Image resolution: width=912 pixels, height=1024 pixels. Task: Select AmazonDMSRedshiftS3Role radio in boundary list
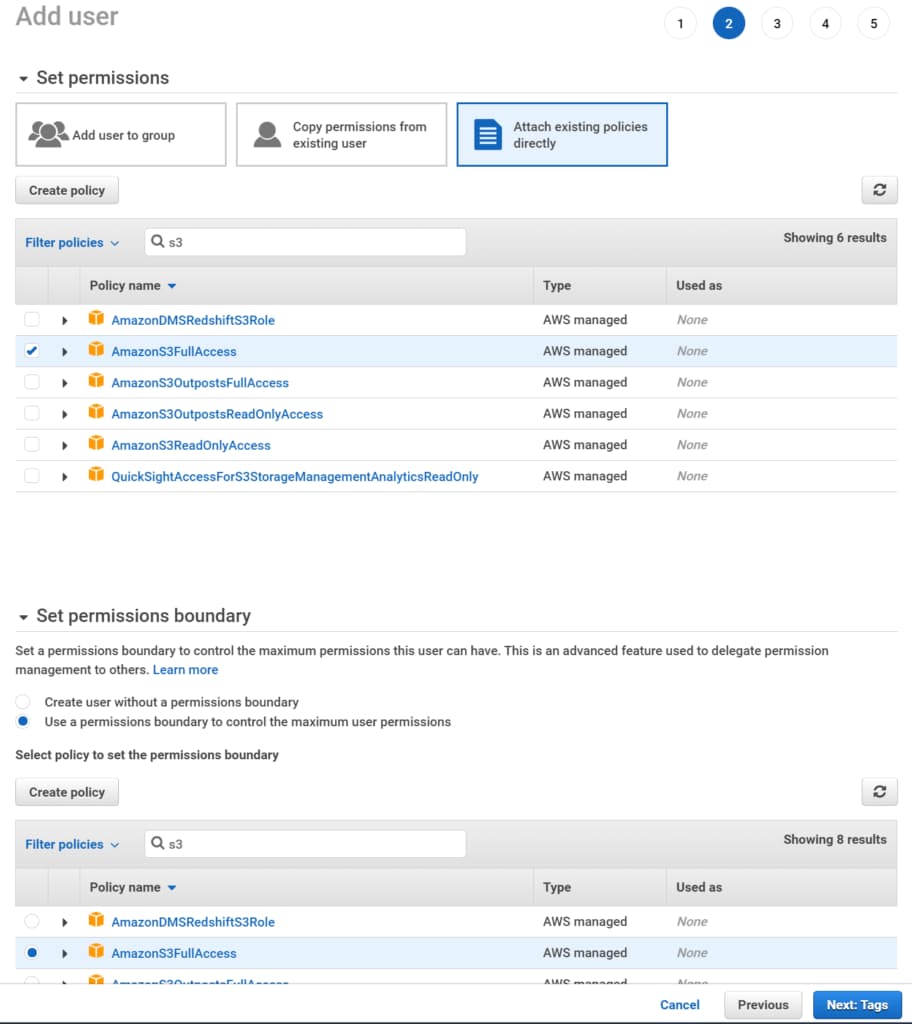tap(31, 921)
